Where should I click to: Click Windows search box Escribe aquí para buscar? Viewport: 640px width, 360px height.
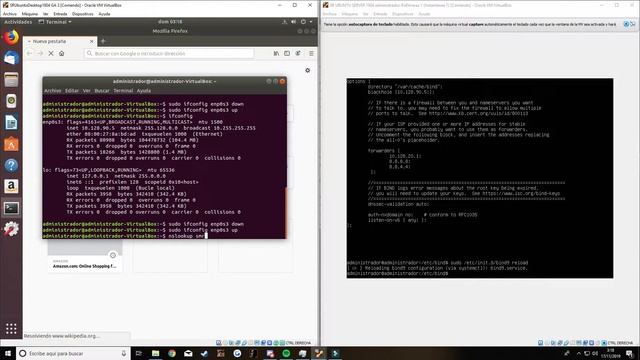(73, 353)
